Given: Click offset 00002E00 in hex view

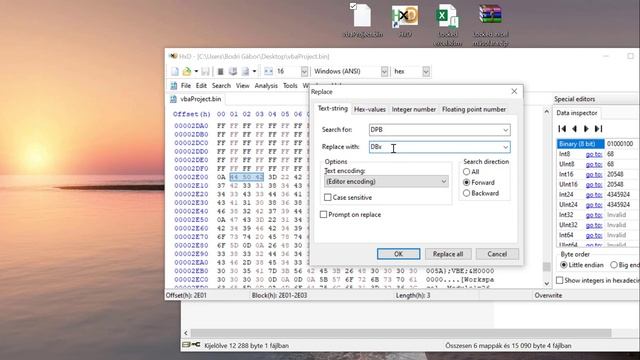Looking at the screenshot, I should [191, 177].
